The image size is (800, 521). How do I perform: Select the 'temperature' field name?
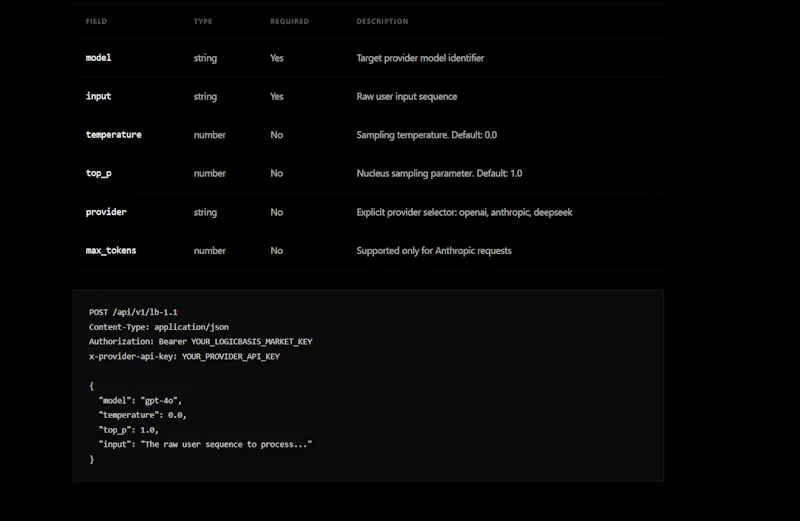(x=114, y=135)
